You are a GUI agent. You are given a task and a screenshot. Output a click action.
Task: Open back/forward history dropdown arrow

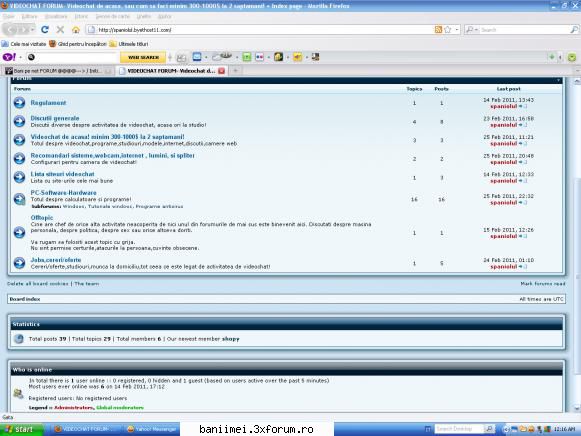click(33, 30)
